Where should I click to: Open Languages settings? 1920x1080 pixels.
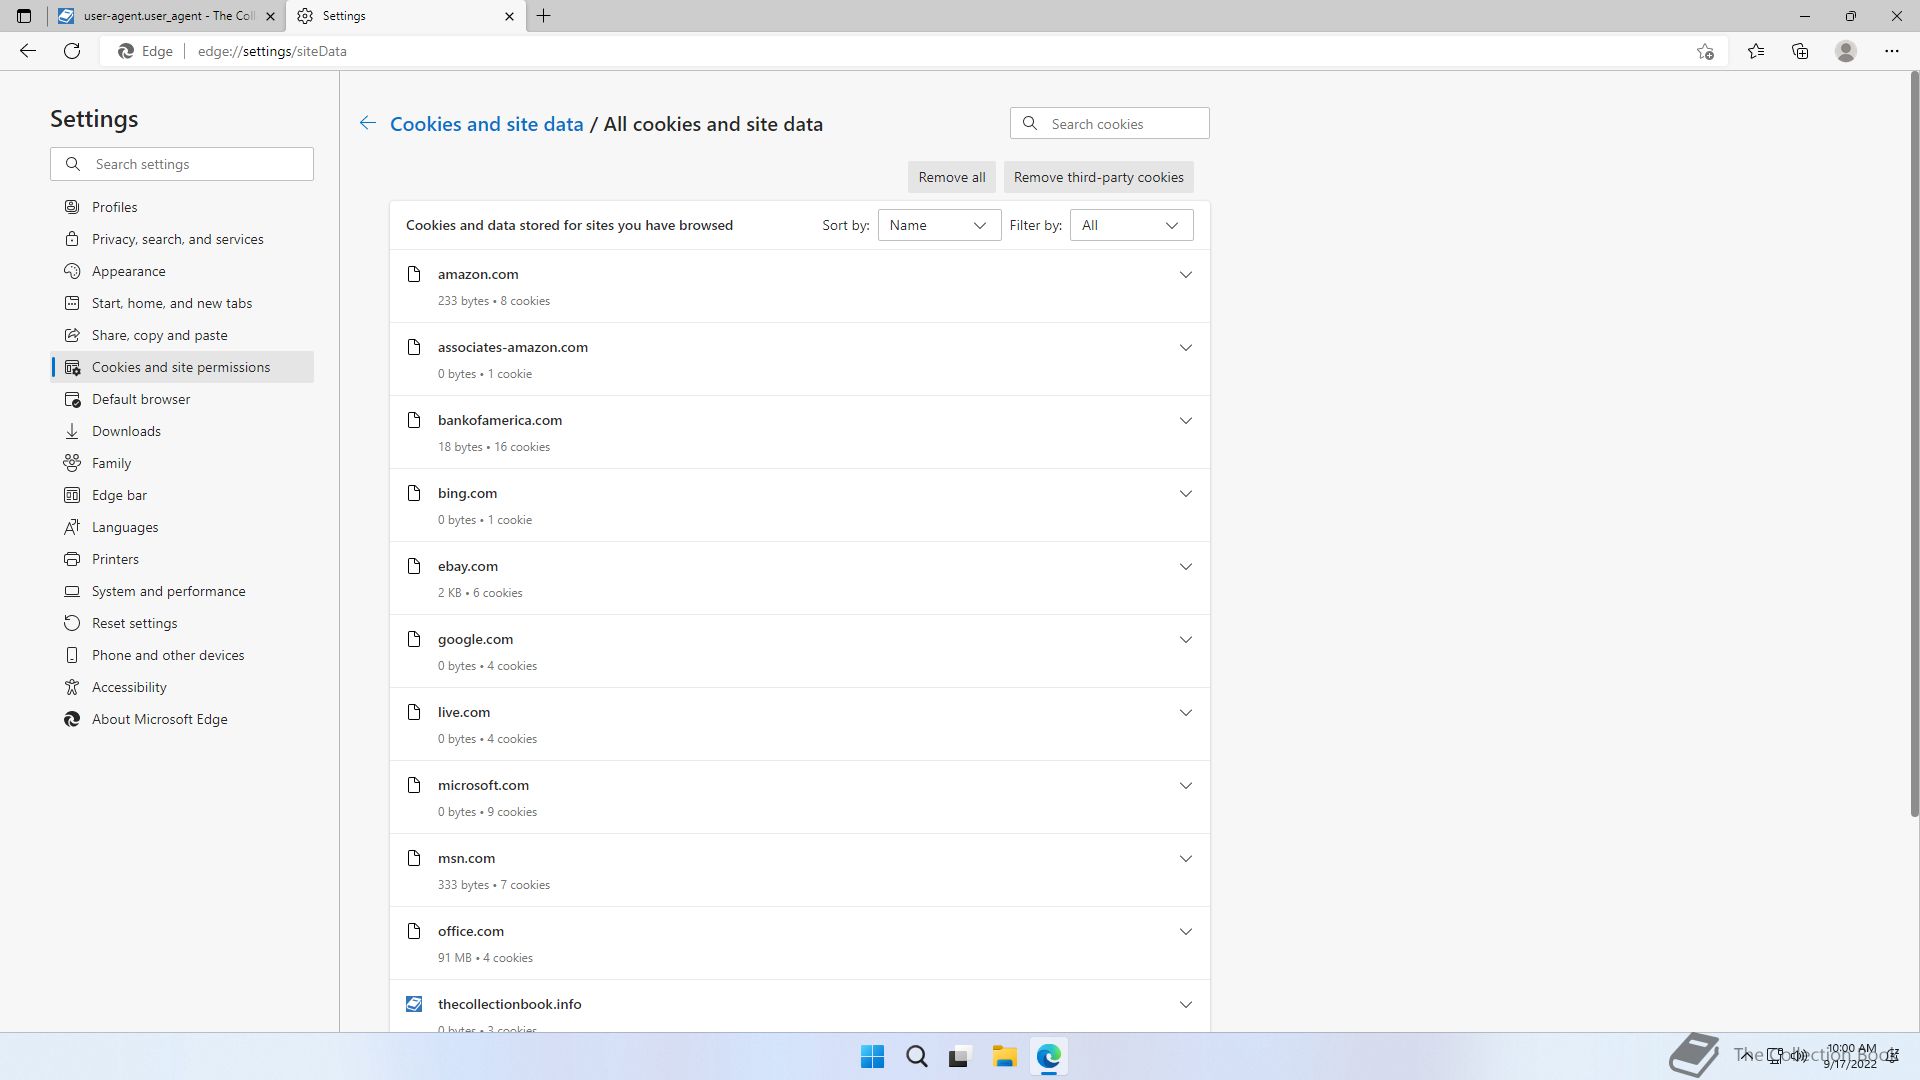click(182, 527)
